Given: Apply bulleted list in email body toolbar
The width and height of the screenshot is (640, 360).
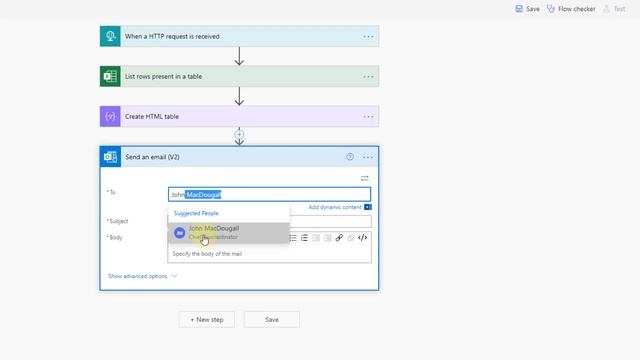Looking at the screenshot, I should [293, 238].
